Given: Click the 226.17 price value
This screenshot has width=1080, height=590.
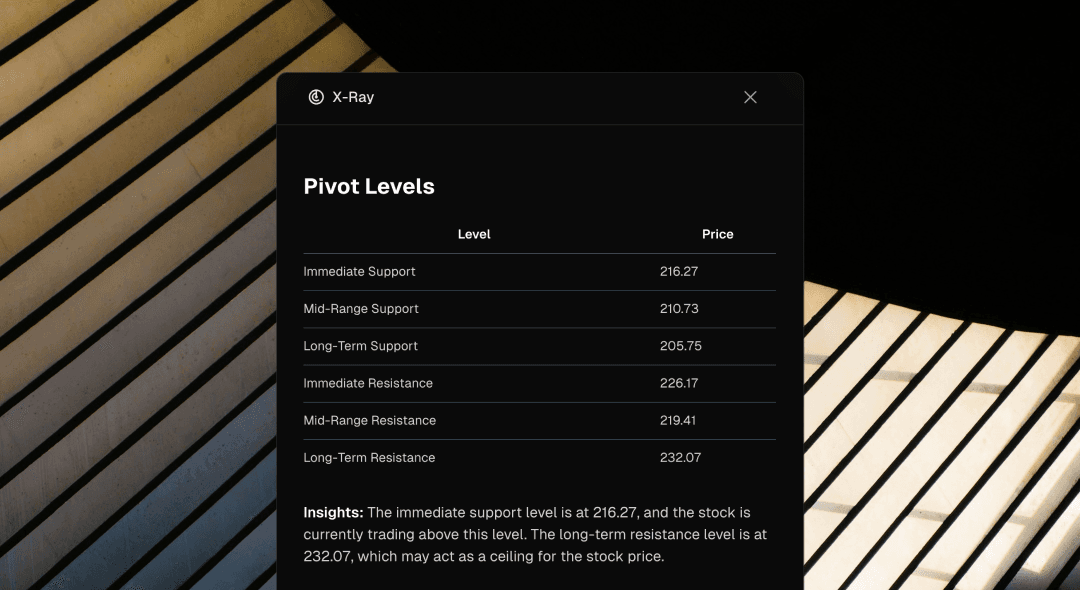Looking at the screenshot, I should pyautogui.click(x=678, y=383).
